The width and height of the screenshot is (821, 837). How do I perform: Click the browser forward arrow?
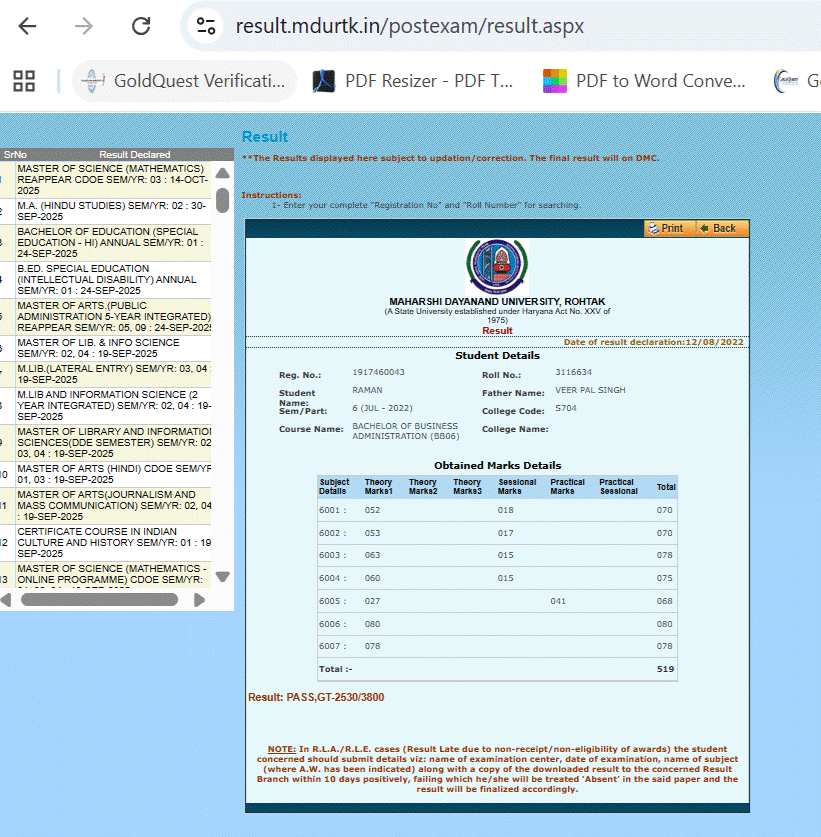[x=85, y=26]
